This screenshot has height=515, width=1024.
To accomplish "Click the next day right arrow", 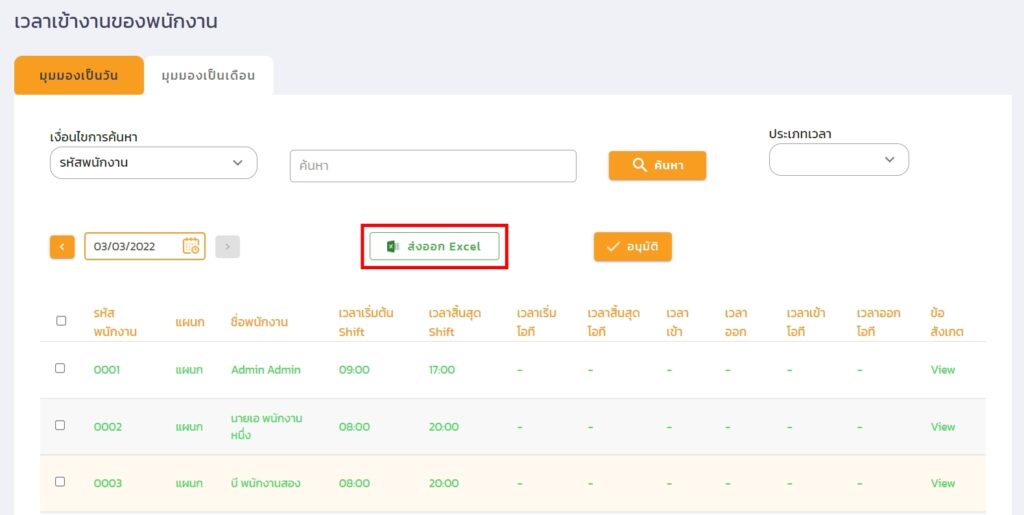I will 227,246.
